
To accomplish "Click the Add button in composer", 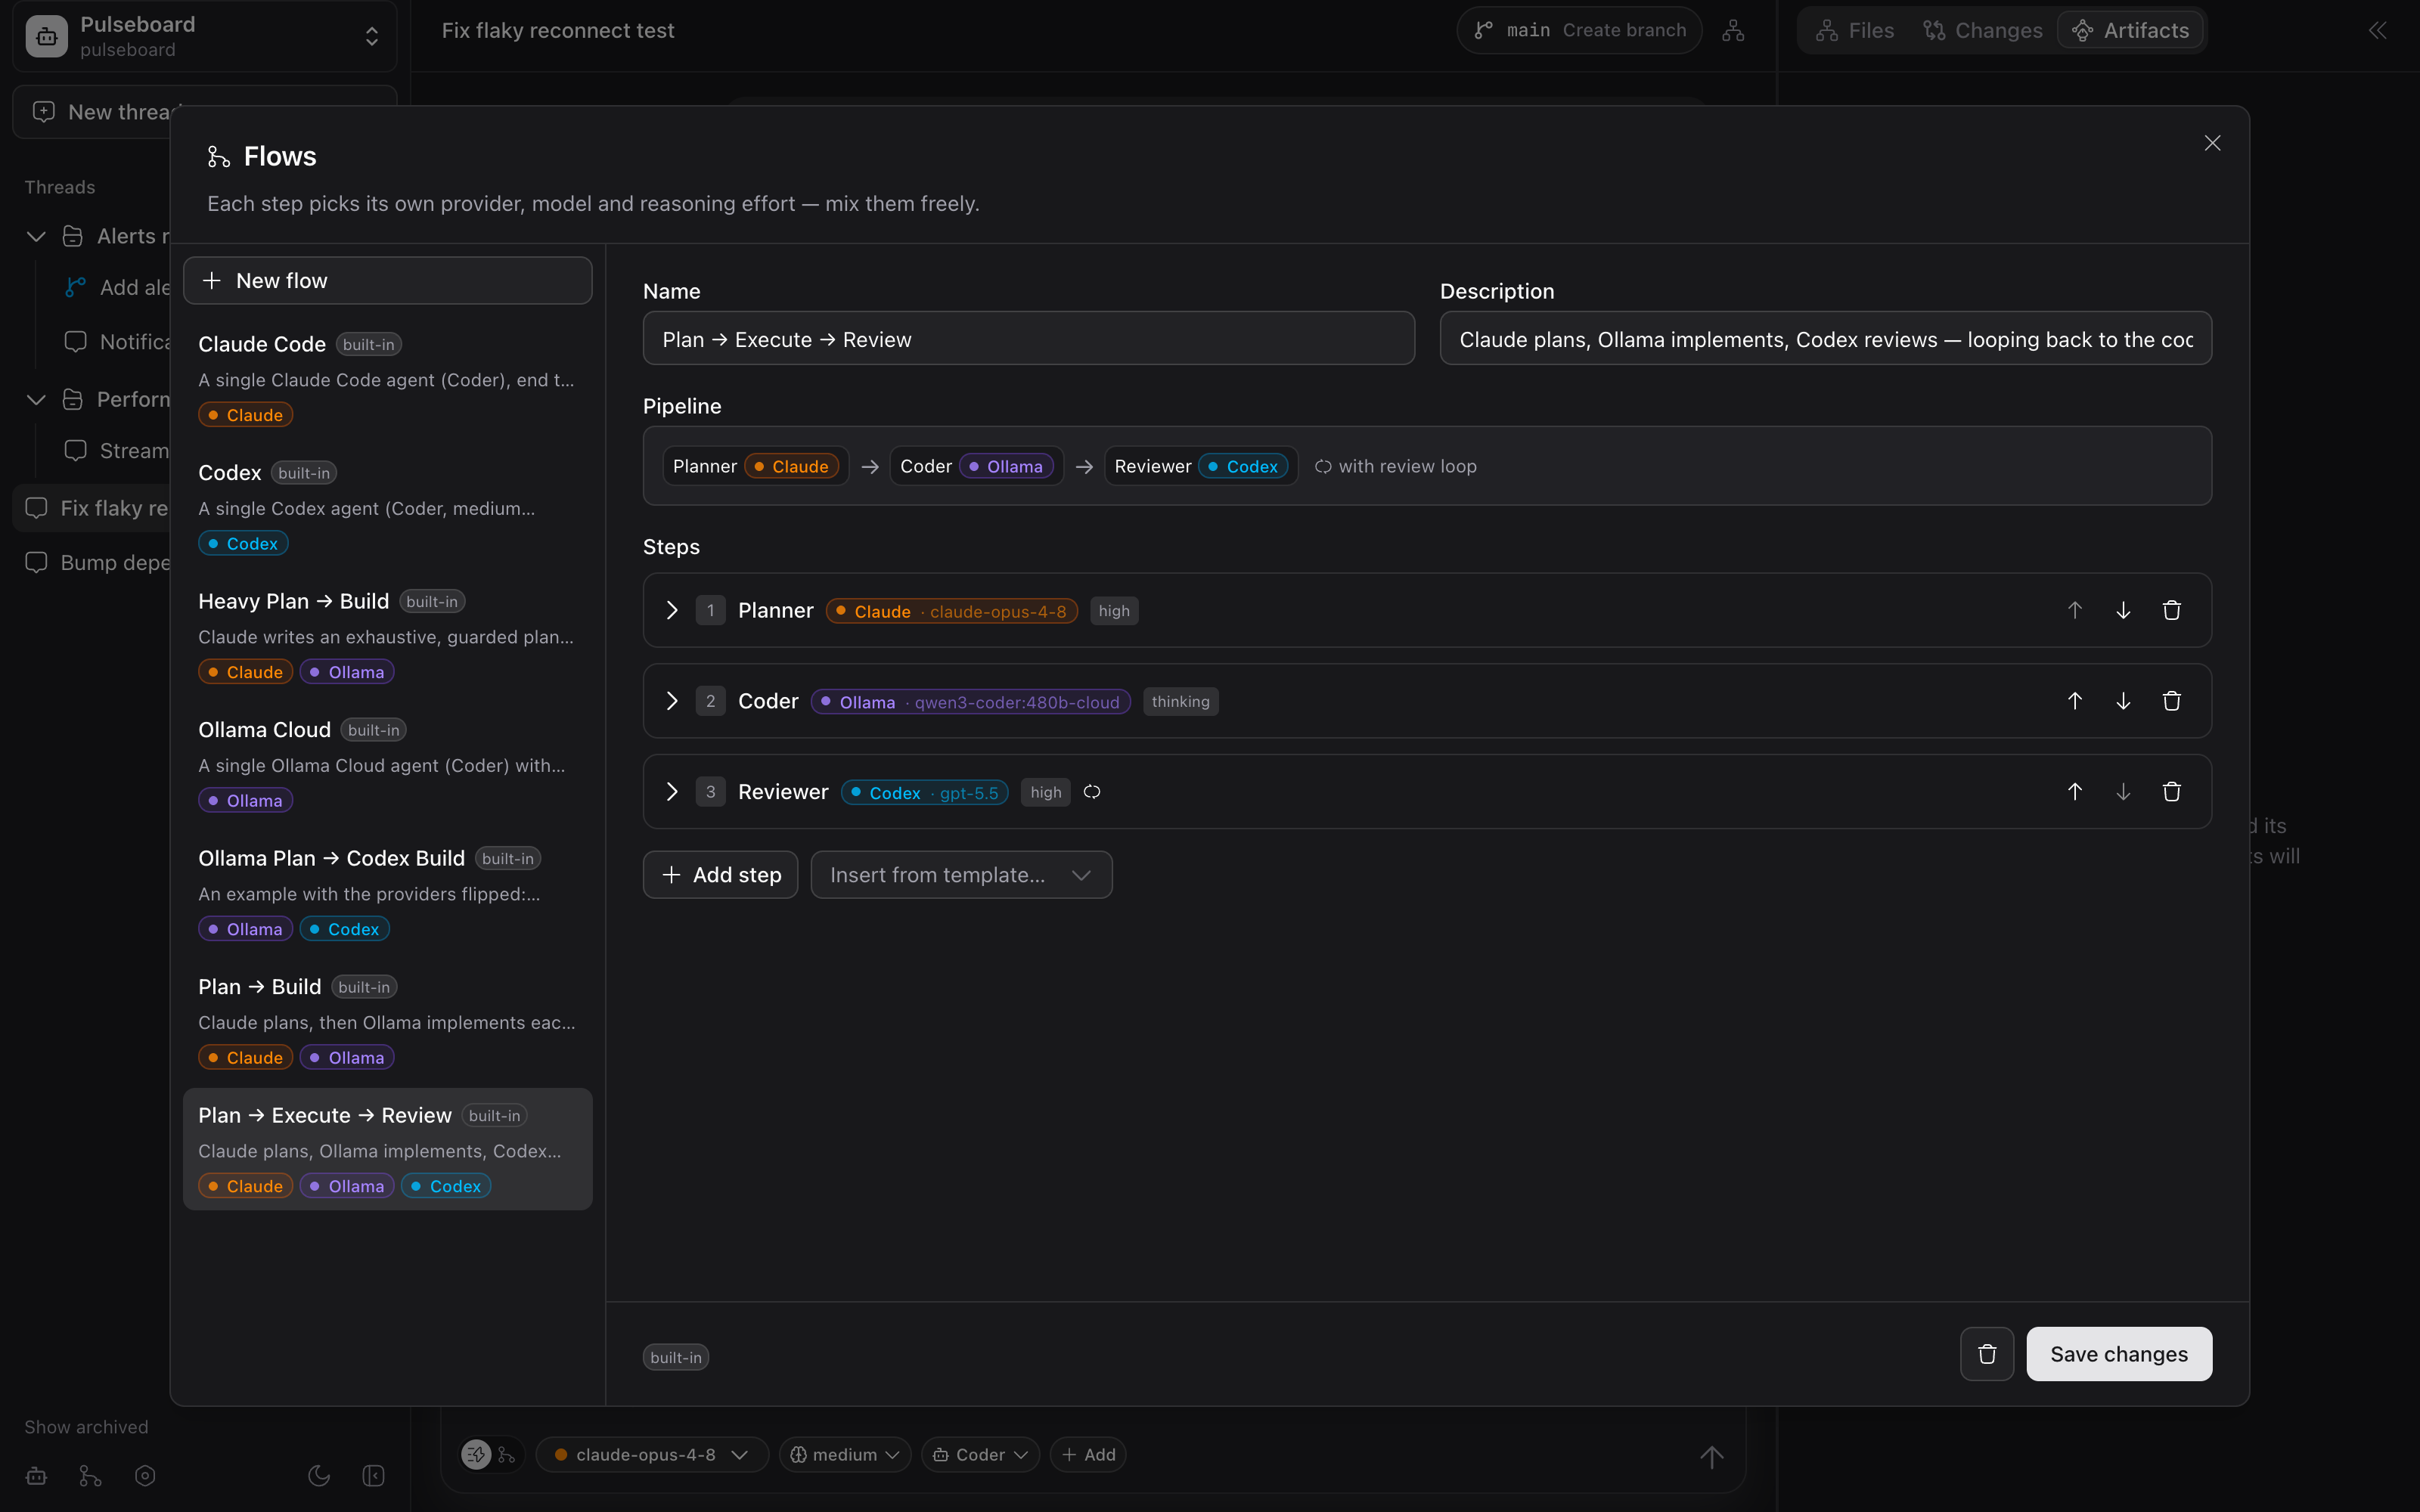I will coord(1088,1455).
